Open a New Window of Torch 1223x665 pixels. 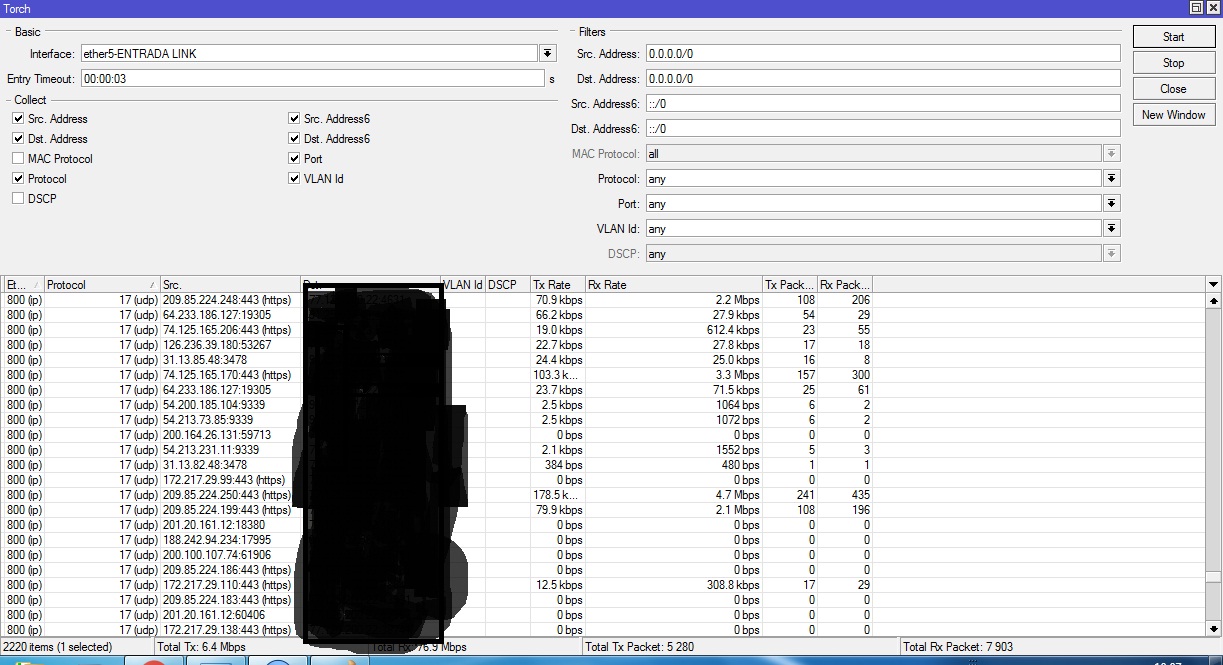click(1173, 115)
